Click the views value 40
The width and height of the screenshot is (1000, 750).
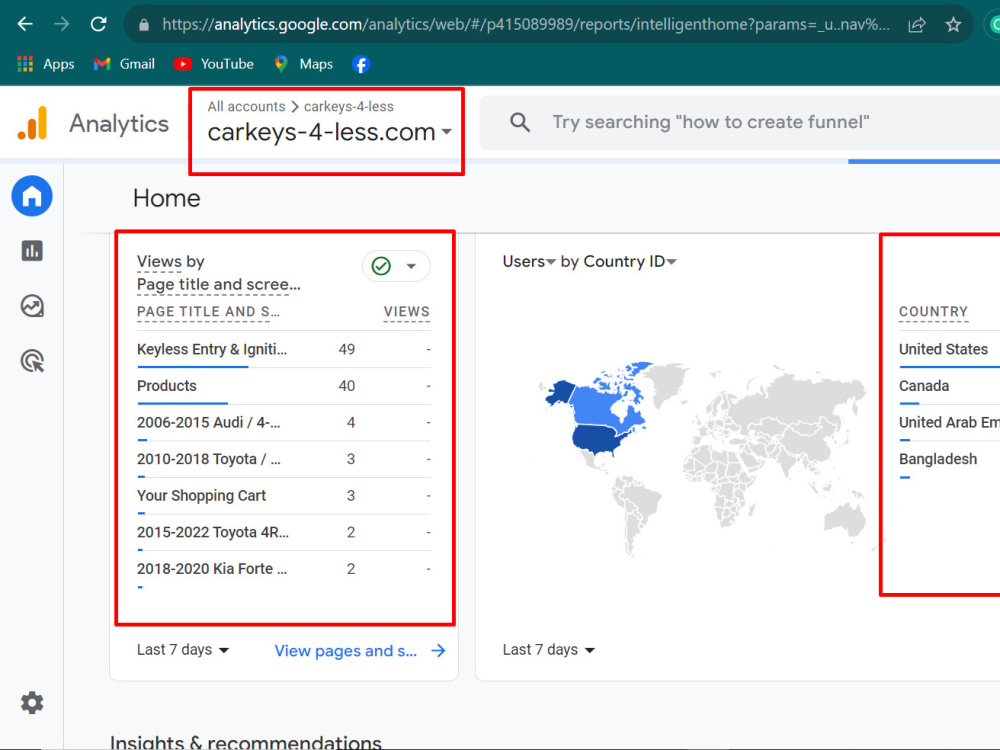coord(346,386)
